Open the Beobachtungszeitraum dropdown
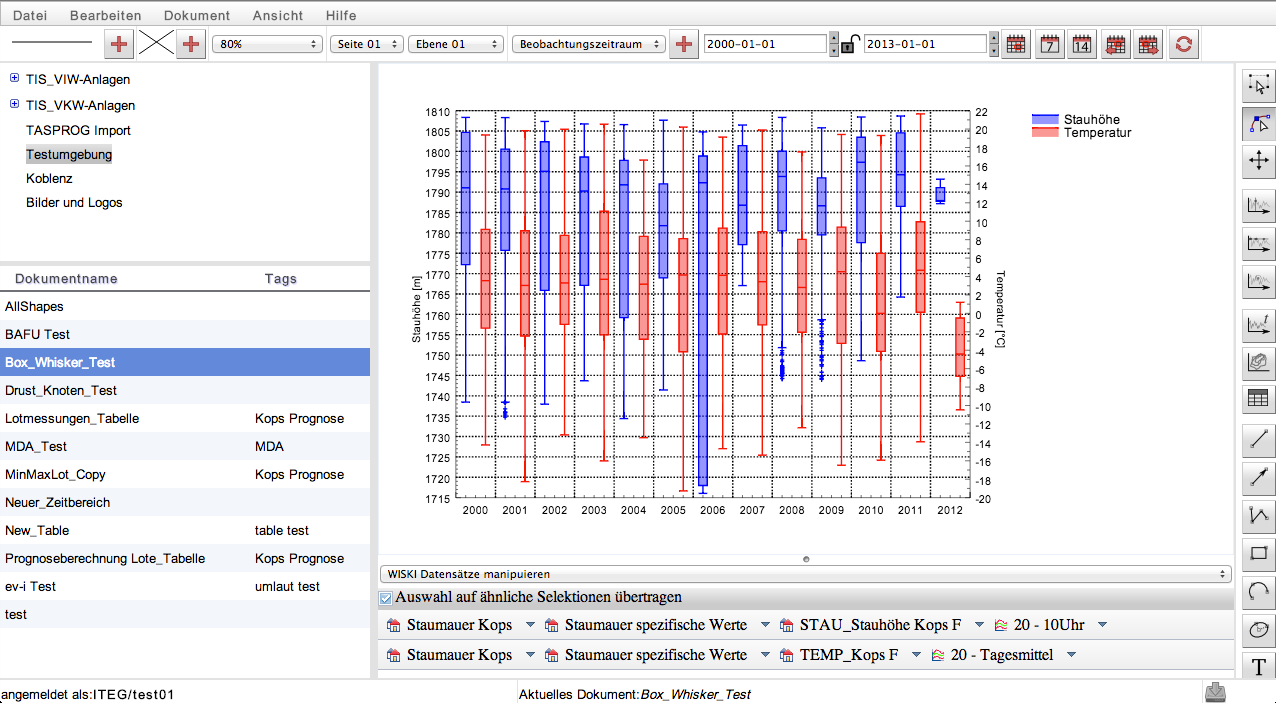The width and height of the screenshot is (1276, 703). pos(588,44)
